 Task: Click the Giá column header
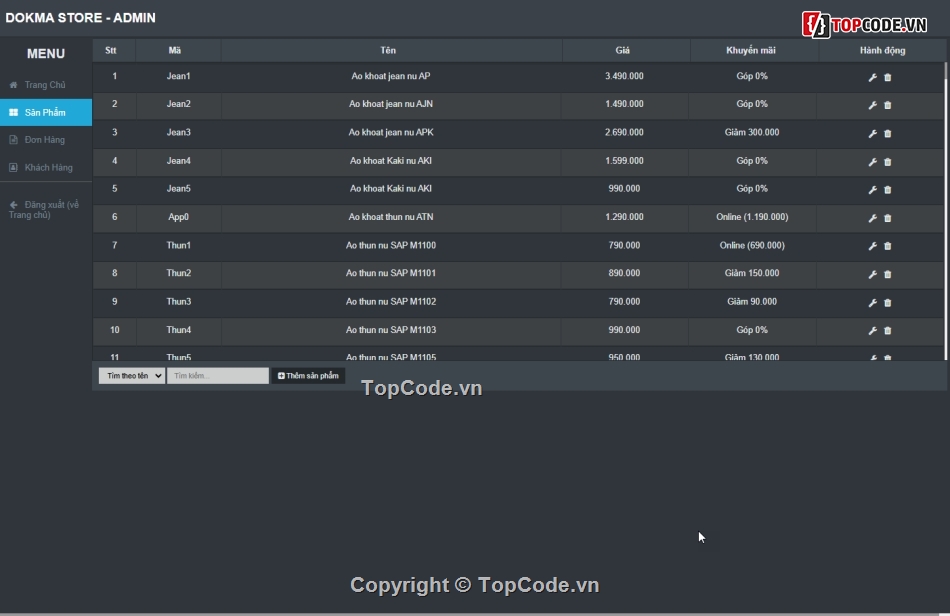(x=623, y=50)
